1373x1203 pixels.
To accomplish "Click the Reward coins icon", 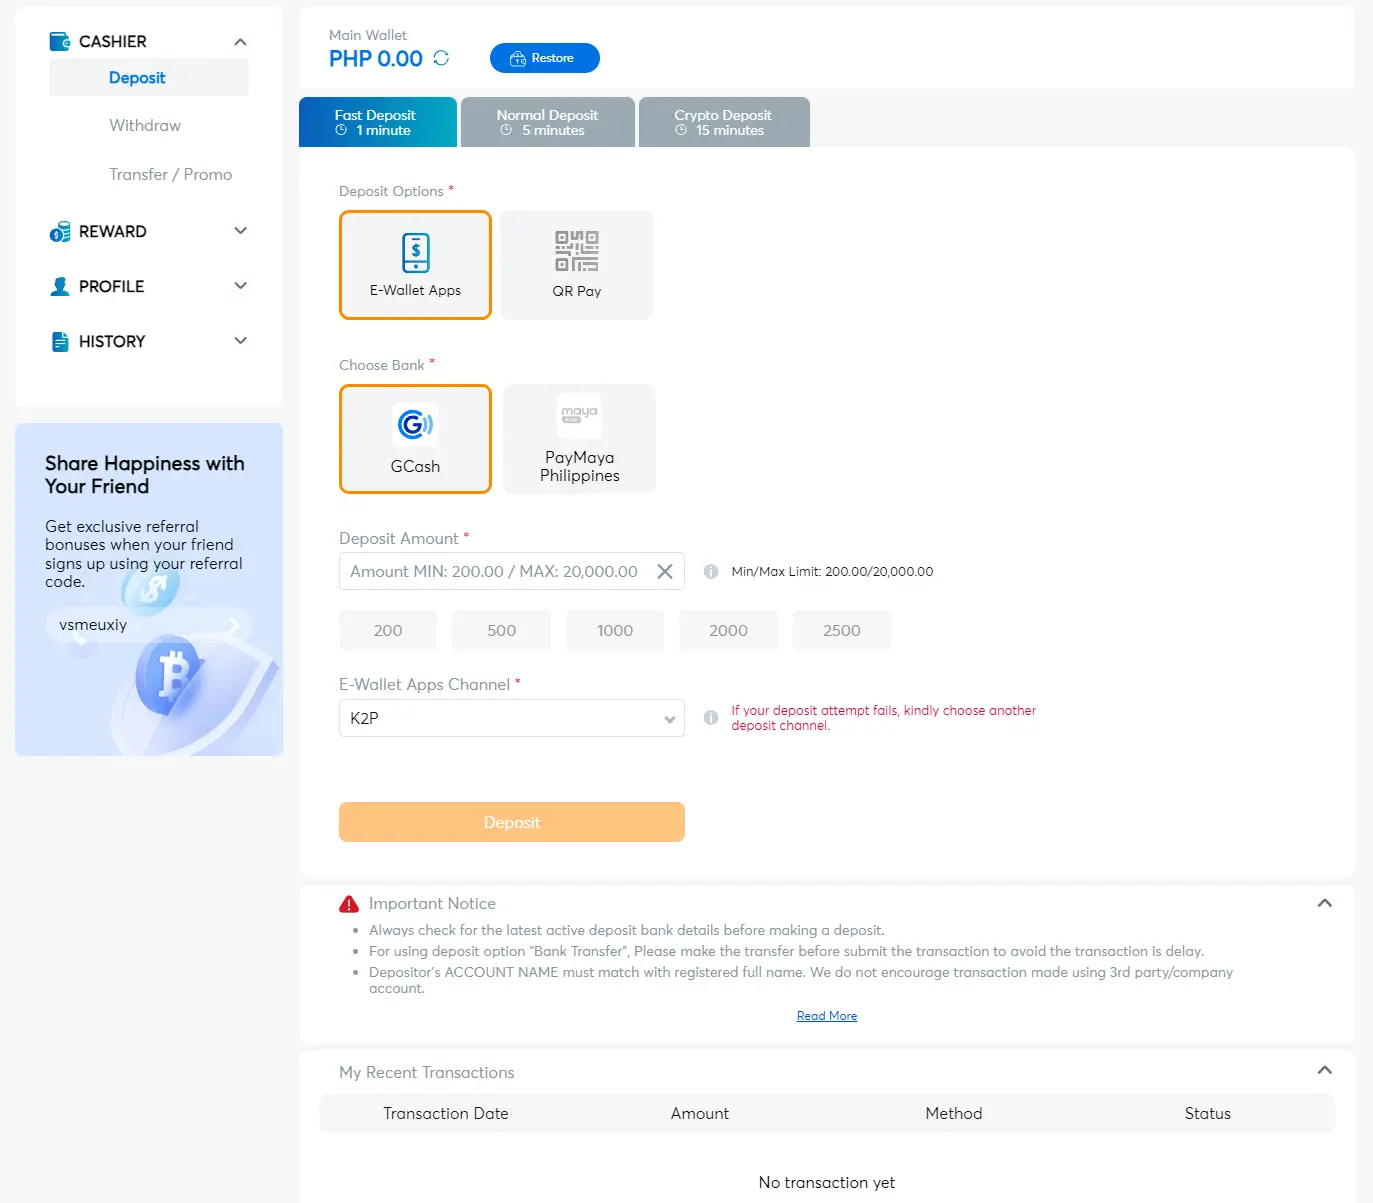I will pyautogui.click(x=60, y=231).
